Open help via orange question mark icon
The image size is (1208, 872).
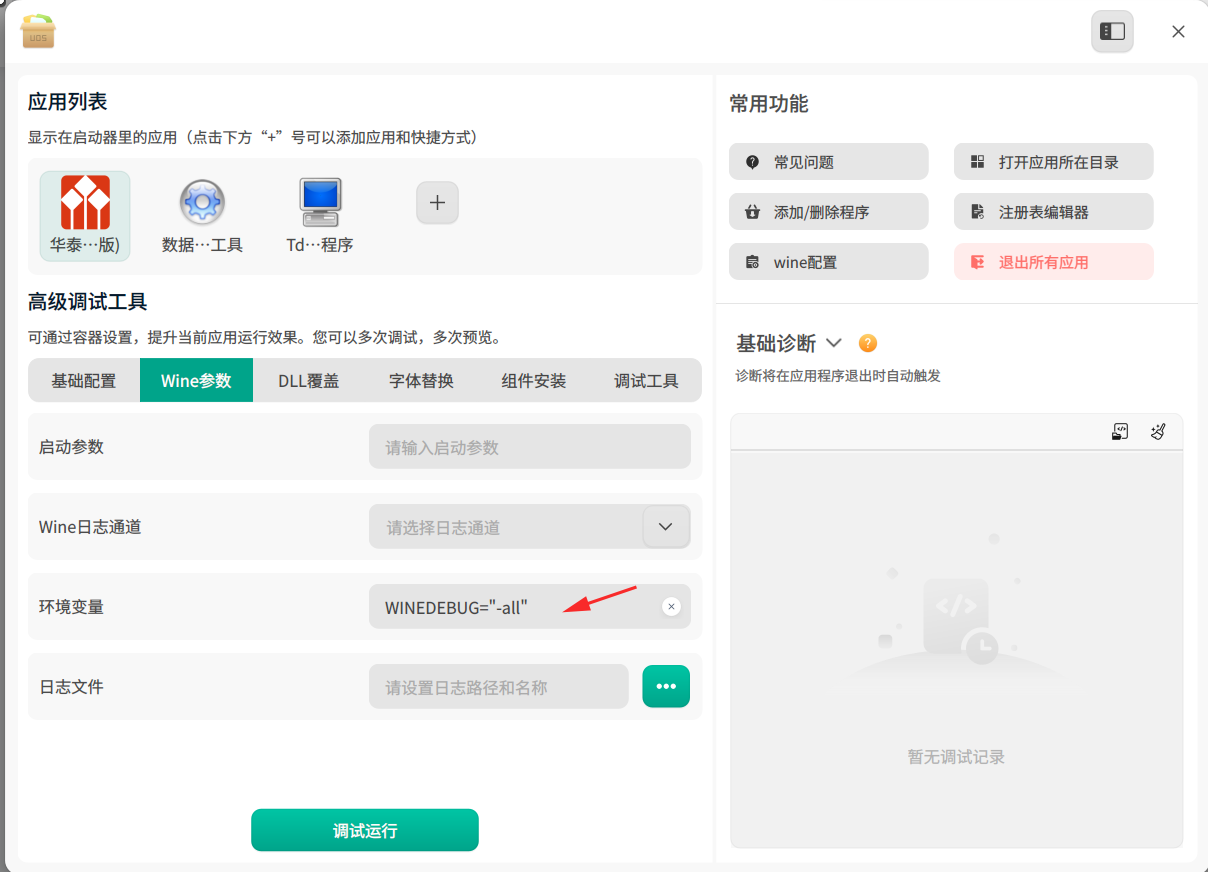868,343
